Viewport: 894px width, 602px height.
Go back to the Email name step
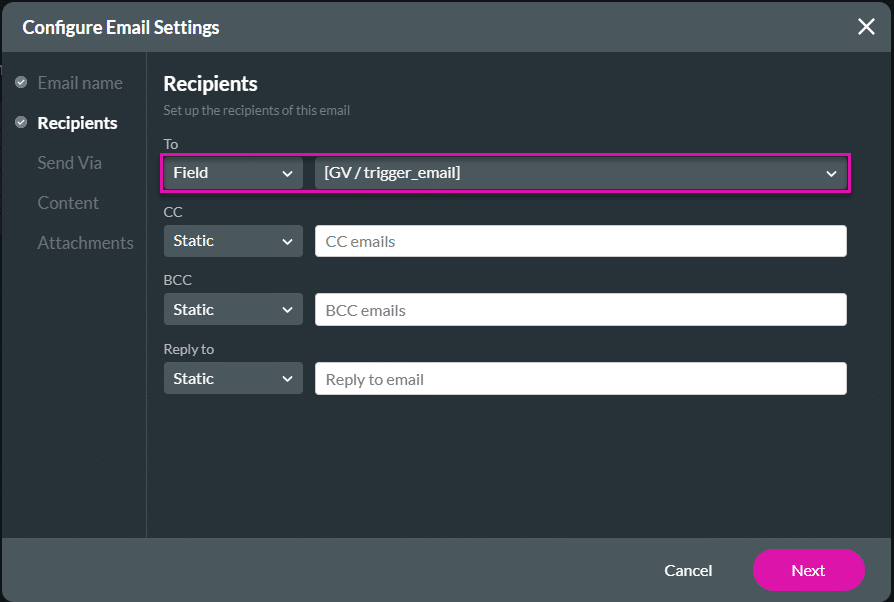click(80, 82)
